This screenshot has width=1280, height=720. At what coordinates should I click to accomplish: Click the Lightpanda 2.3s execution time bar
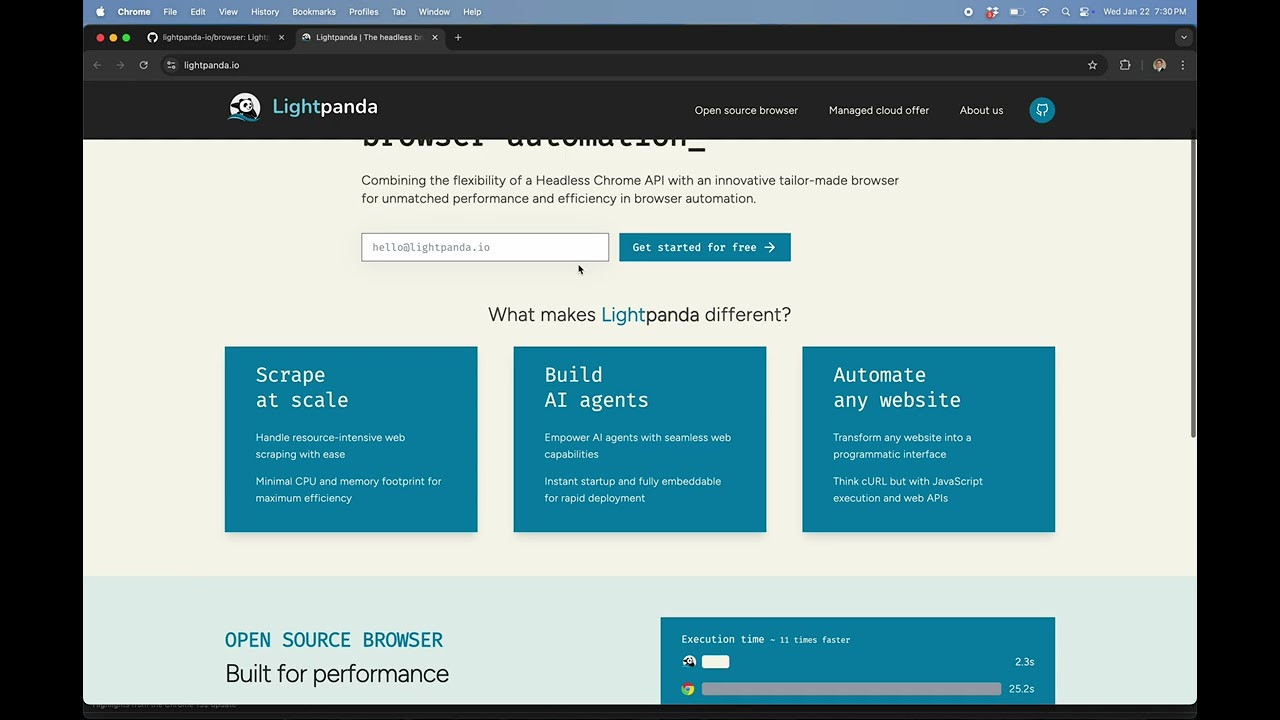pyautogui.click(x=715, y=662)
